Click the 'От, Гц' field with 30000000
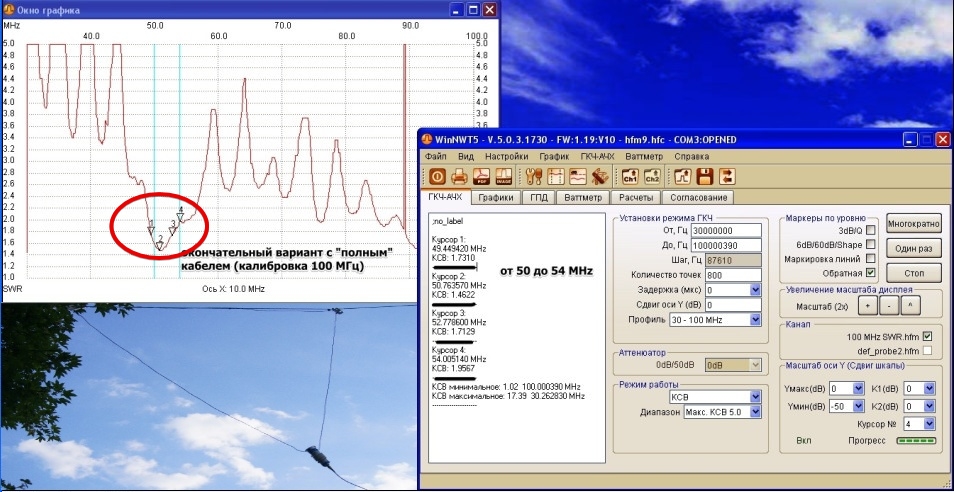 click(x=726, y=230)
